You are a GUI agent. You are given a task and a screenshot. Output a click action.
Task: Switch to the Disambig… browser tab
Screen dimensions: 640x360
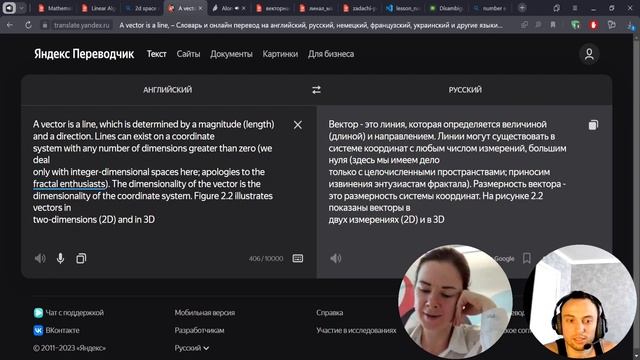click(447, 8)
